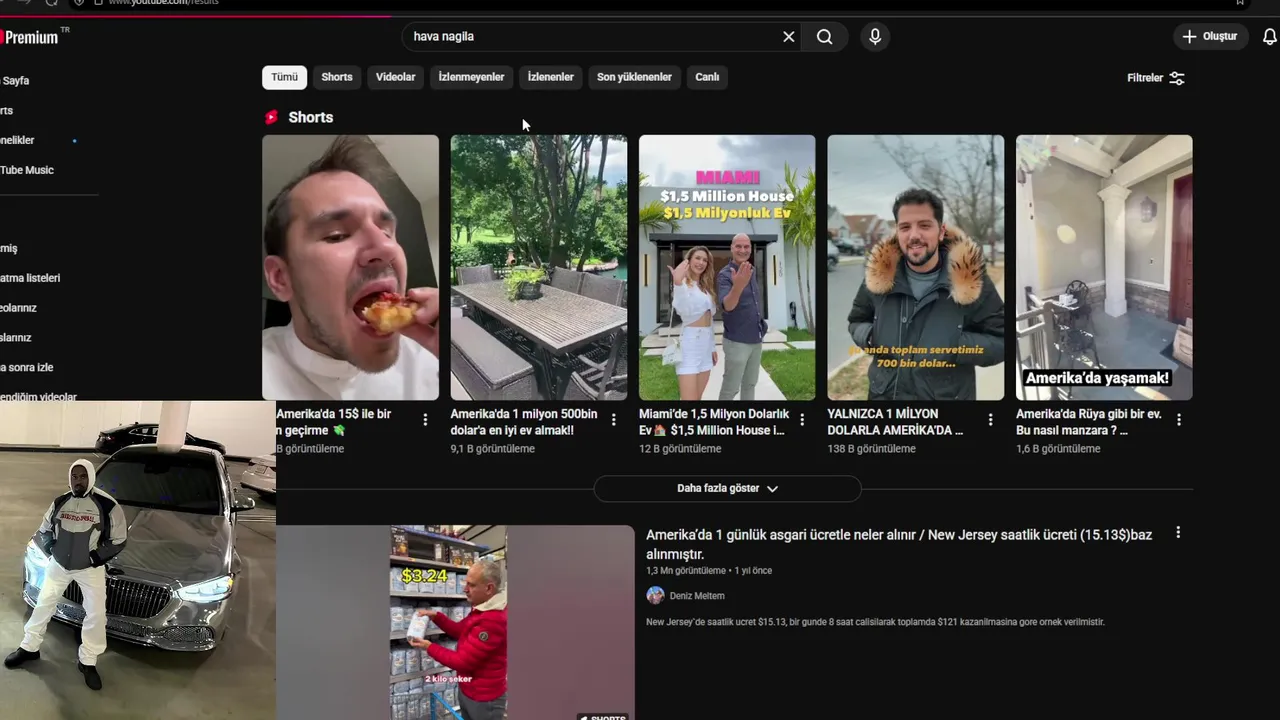This screenshot has width=1280, height=720.
Task: Open the Deniz Meltem channel avatar
Action: tap(655, 596)
